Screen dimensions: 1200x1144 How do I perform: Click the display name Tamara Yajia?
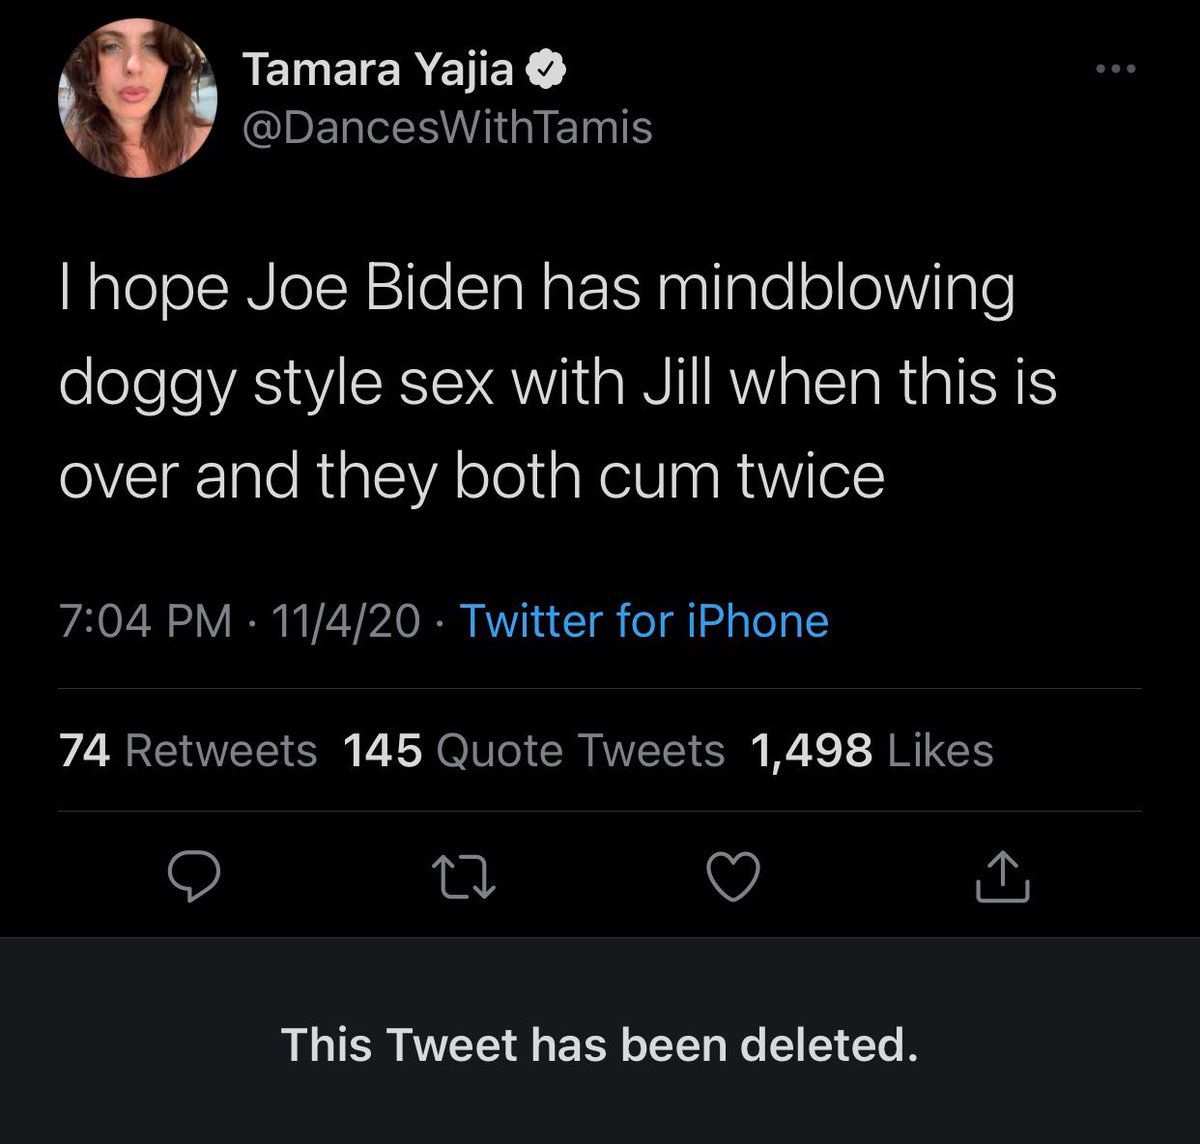point(379,70)
